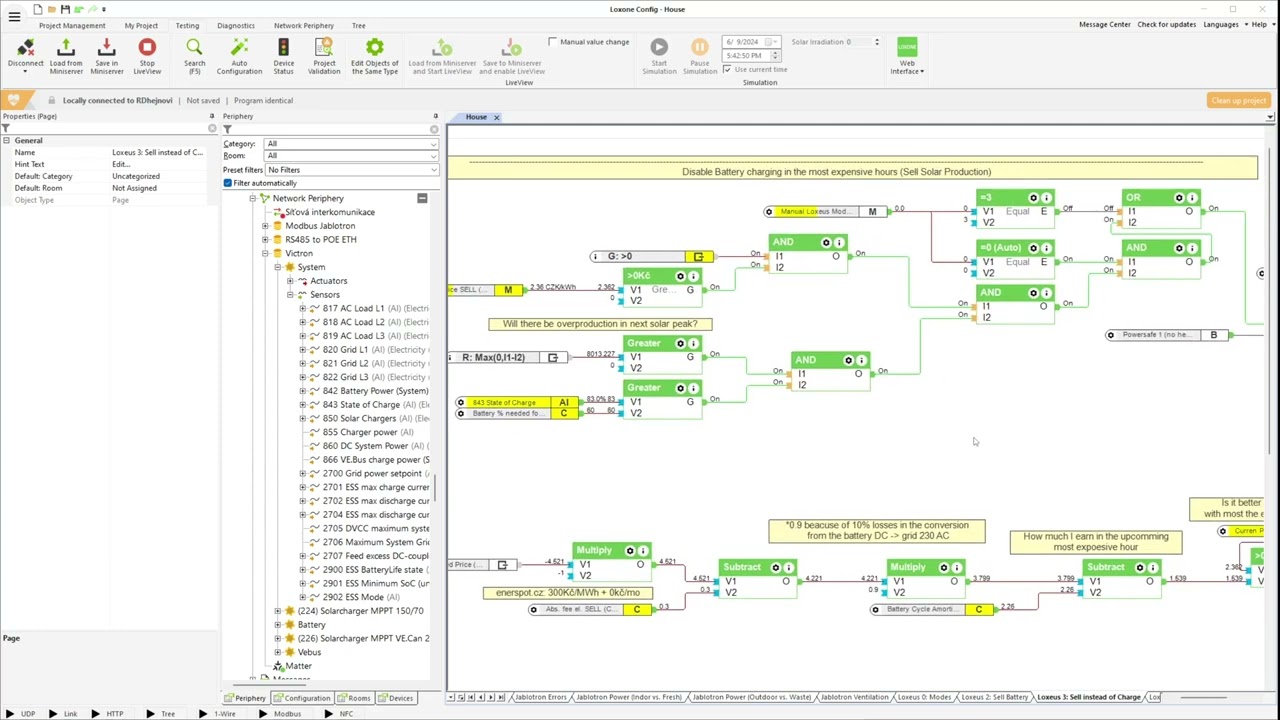Open the Message Center
This screenshot has width=1280, height=720.
1104,24
